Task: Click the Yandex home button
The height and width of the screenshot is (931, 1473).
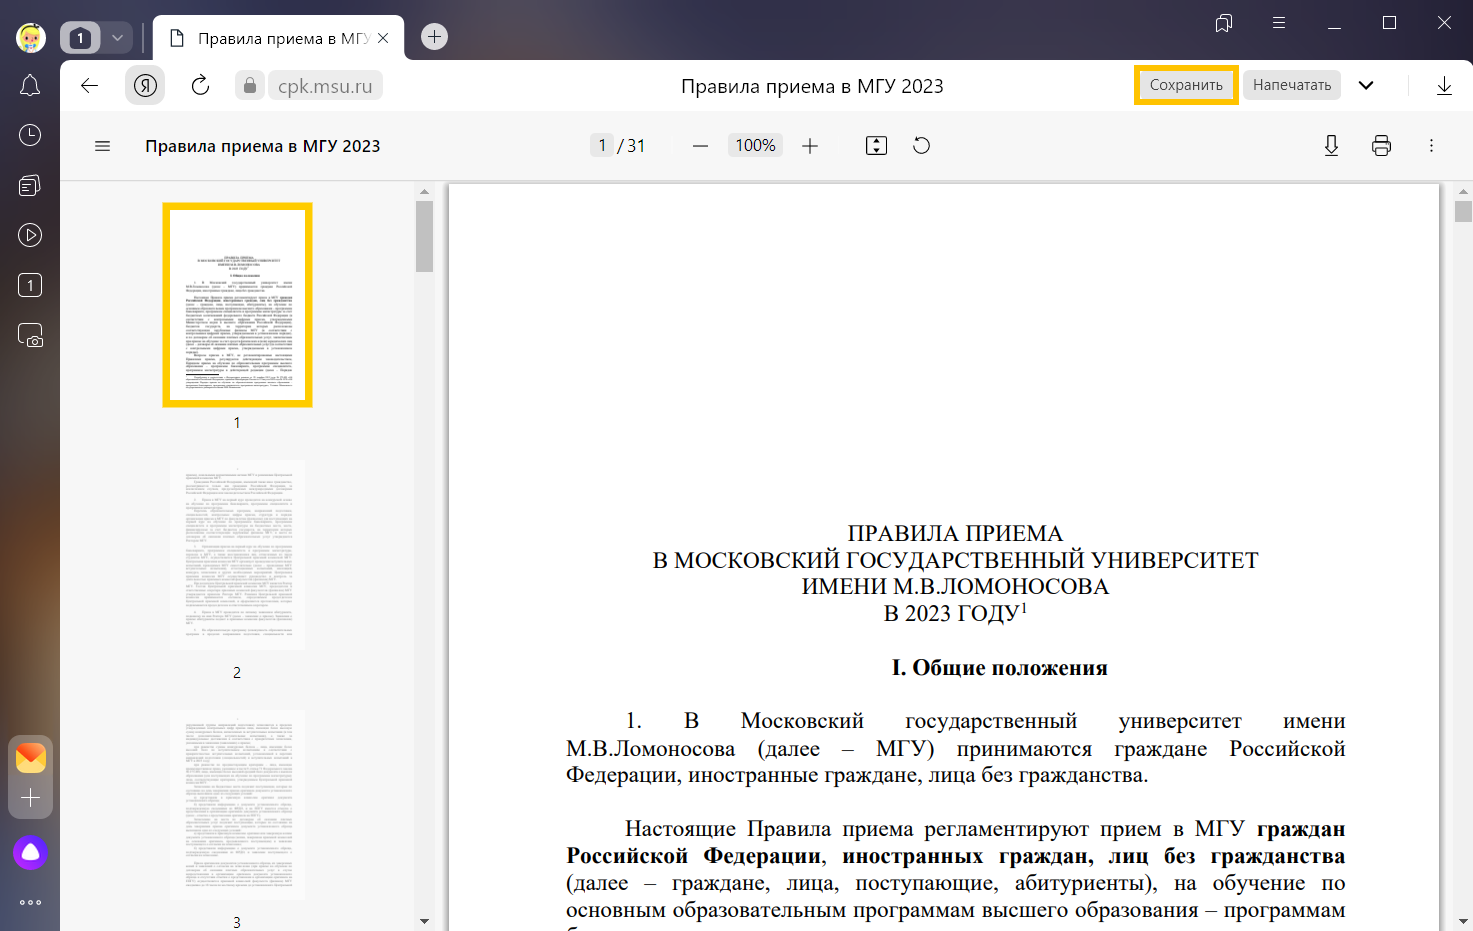Action: pos(146,86)
